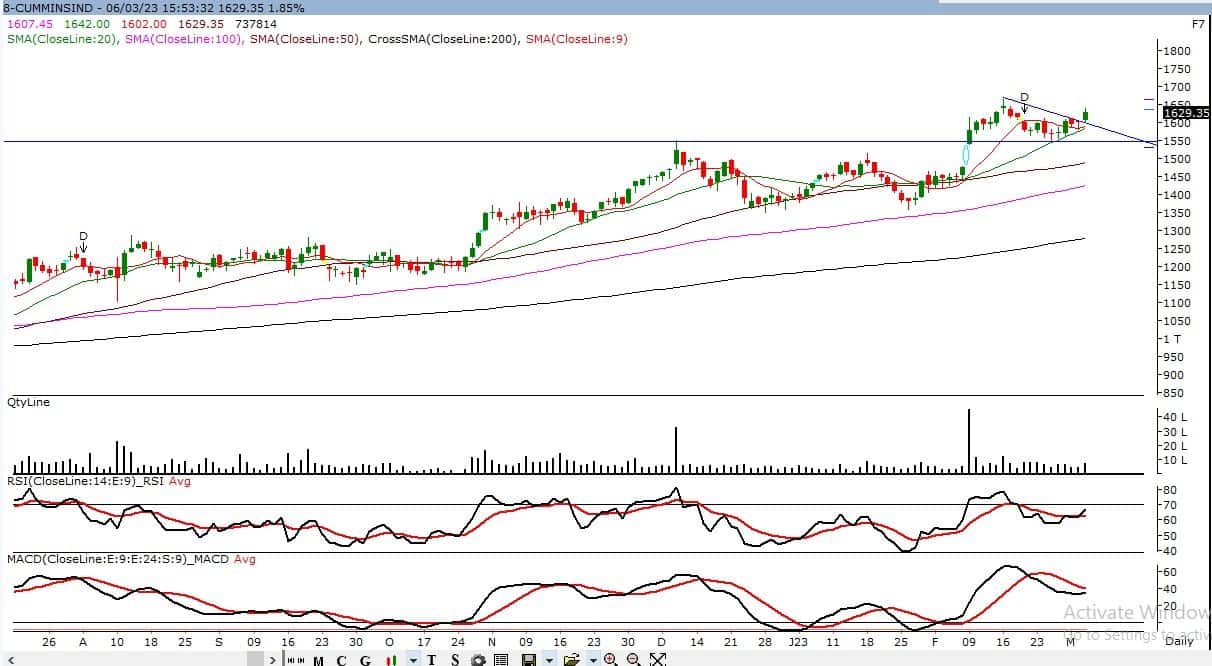Toggle the G button in bottom toolbar
Viewport: 1212px width, 666px height.
(366, 659)
